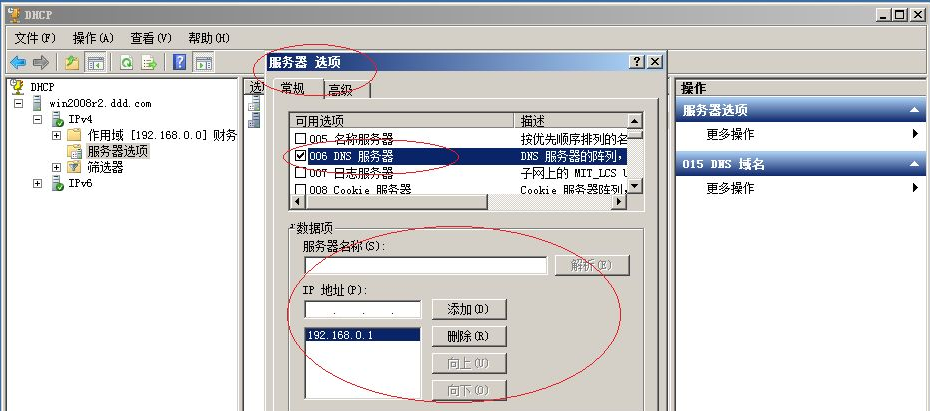The image size is (930, 411).
Task: Click the Up one level folder icon
Action: [x=72, y=62]
